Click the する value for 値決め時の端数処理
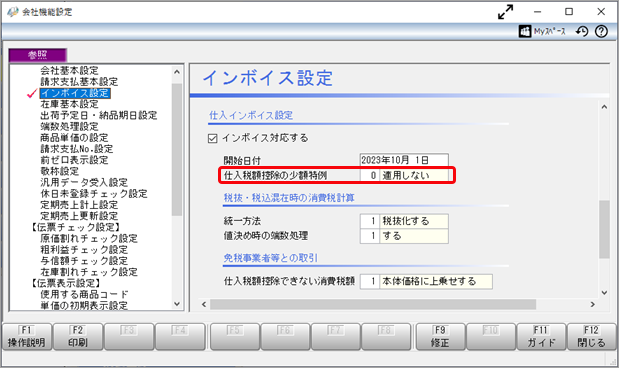This screenshot has height=368, width=619. [x=414, y=236]
